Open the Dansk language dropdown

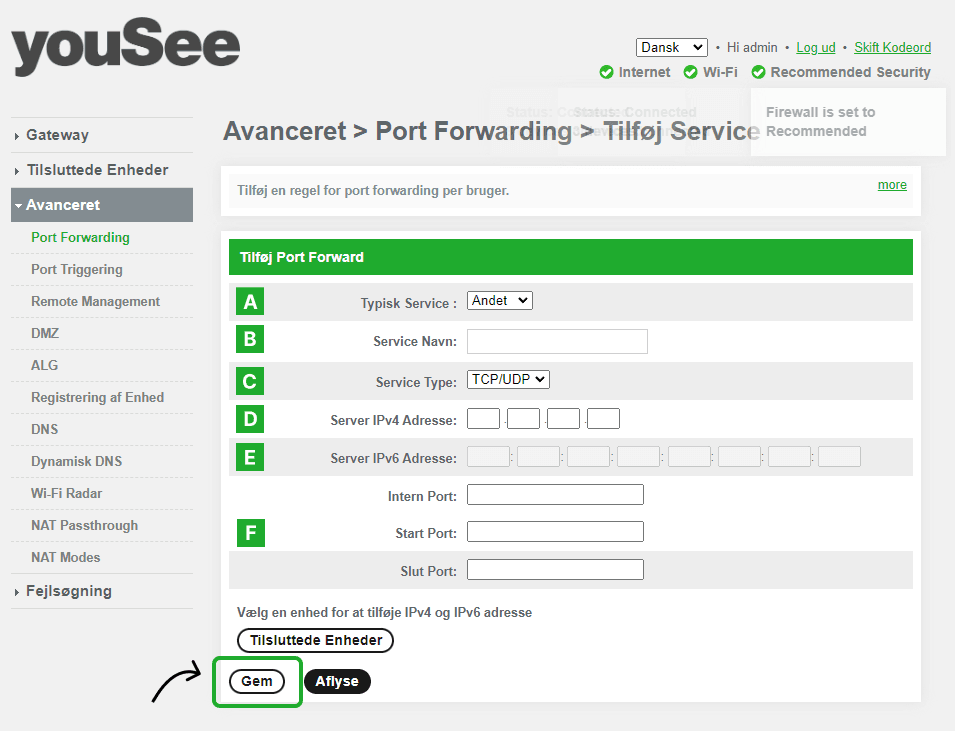671,47
